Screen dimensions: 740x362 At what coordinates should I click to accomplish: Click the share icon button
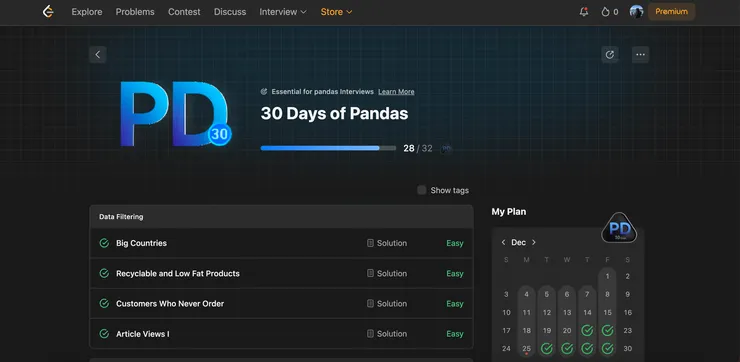pyautogui.click(x=610, y=55)
